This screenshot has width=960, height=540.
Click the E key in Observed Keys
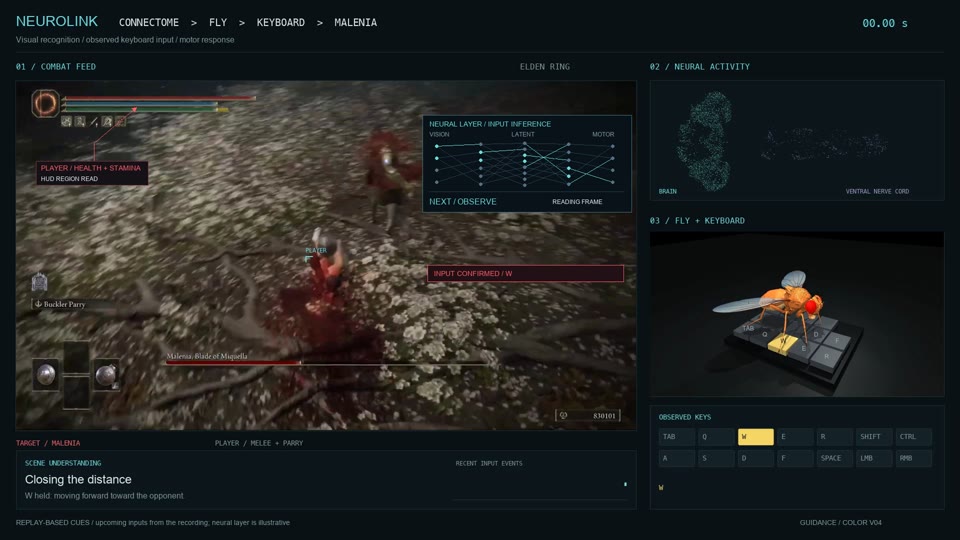coord(795,437)
